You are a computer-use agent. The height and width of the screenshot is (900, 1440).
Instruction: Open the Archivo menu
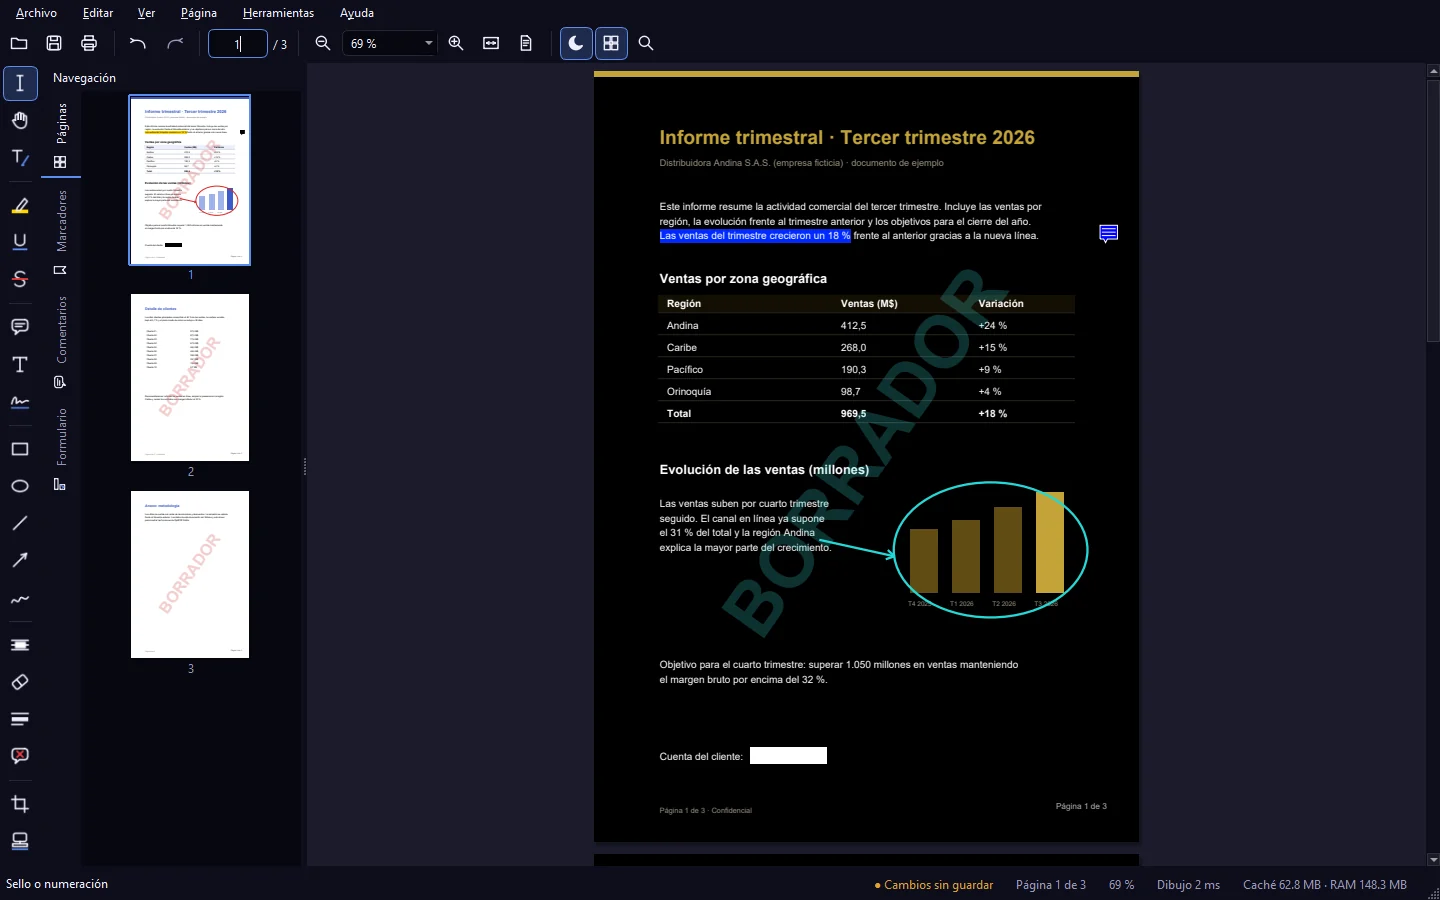(x=36, y=13)
